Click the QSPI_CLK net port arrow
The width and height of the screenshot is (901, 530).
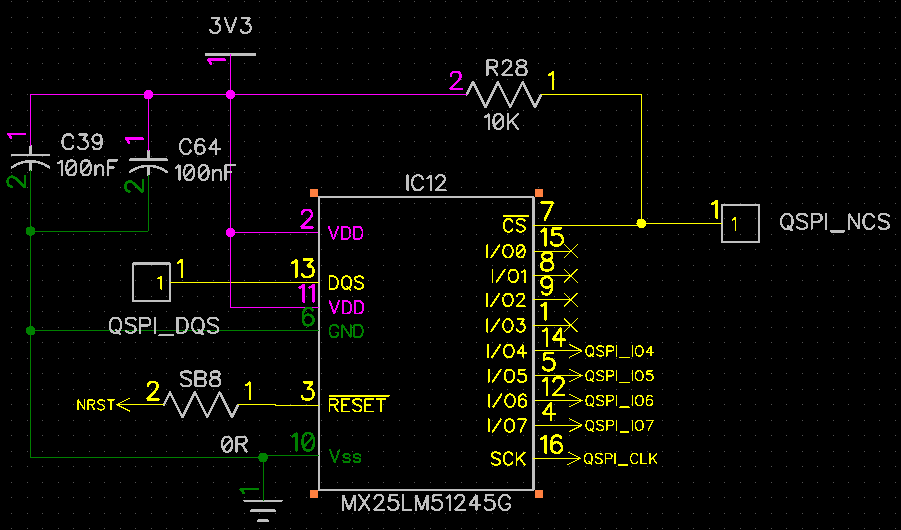[574, 458]
